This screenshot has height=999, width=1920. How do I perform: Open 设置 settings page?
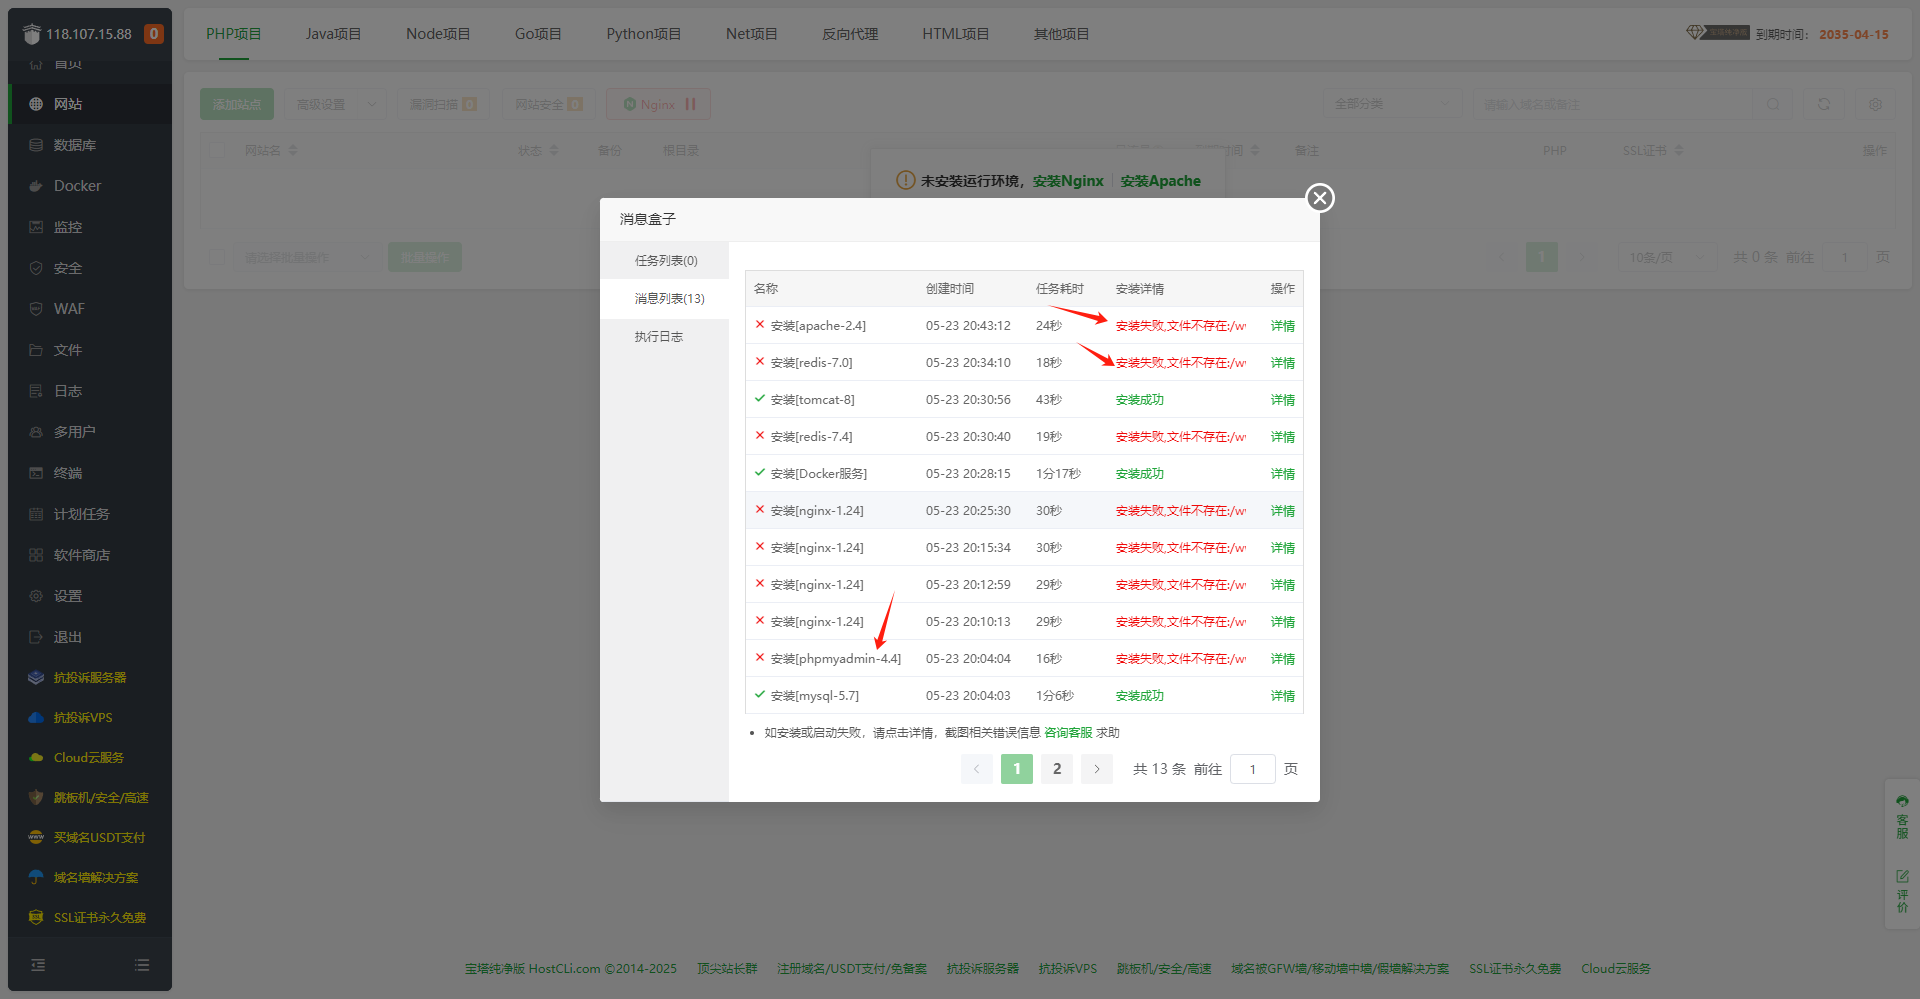pos(90,596)
